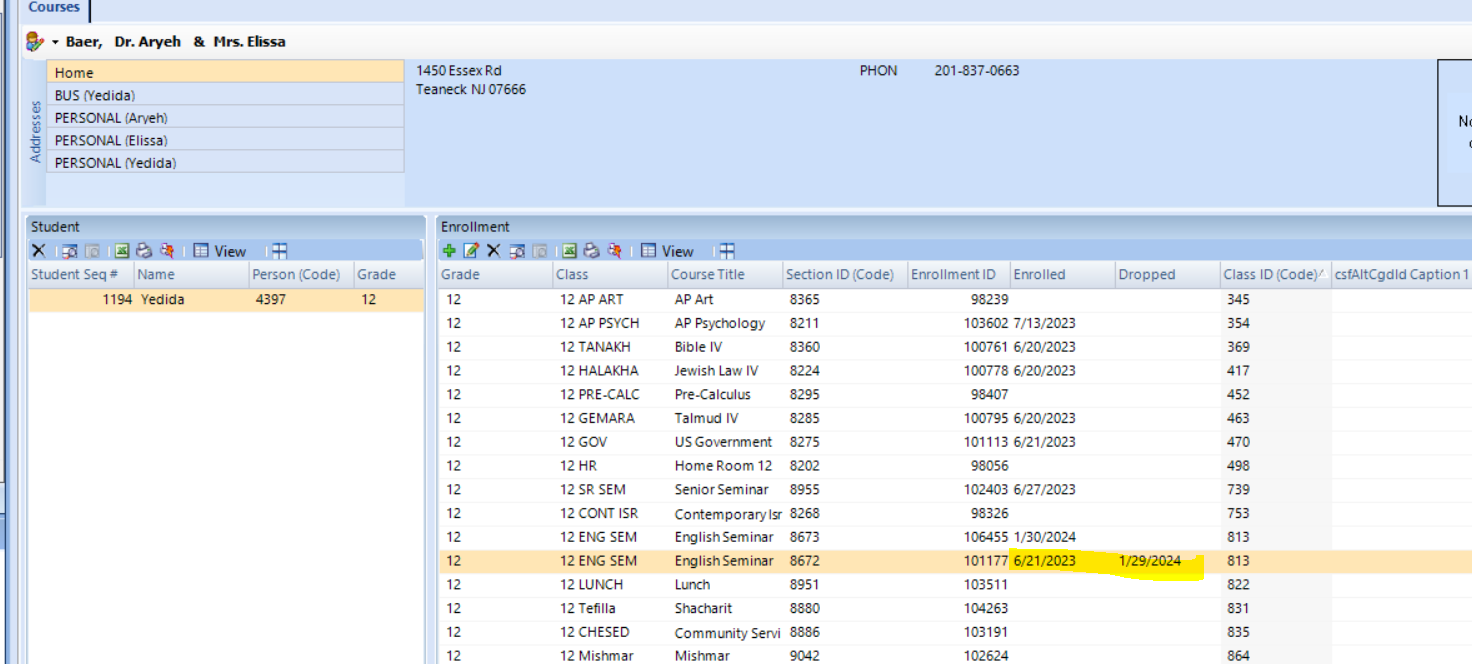The image size is (1472, 664).
Task: Print the Enrollment grid
Action: tap(592, 251)
